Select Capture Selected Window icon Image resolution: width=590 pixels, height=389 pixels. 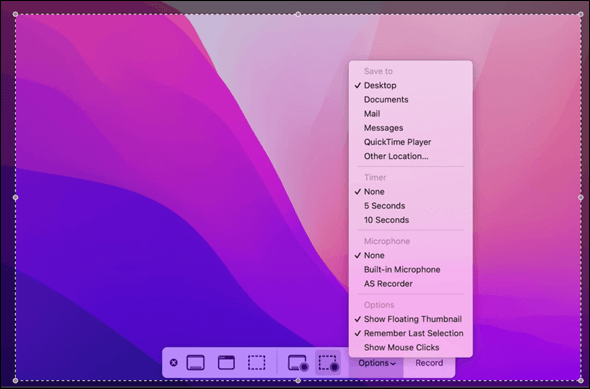click(226, 363)
